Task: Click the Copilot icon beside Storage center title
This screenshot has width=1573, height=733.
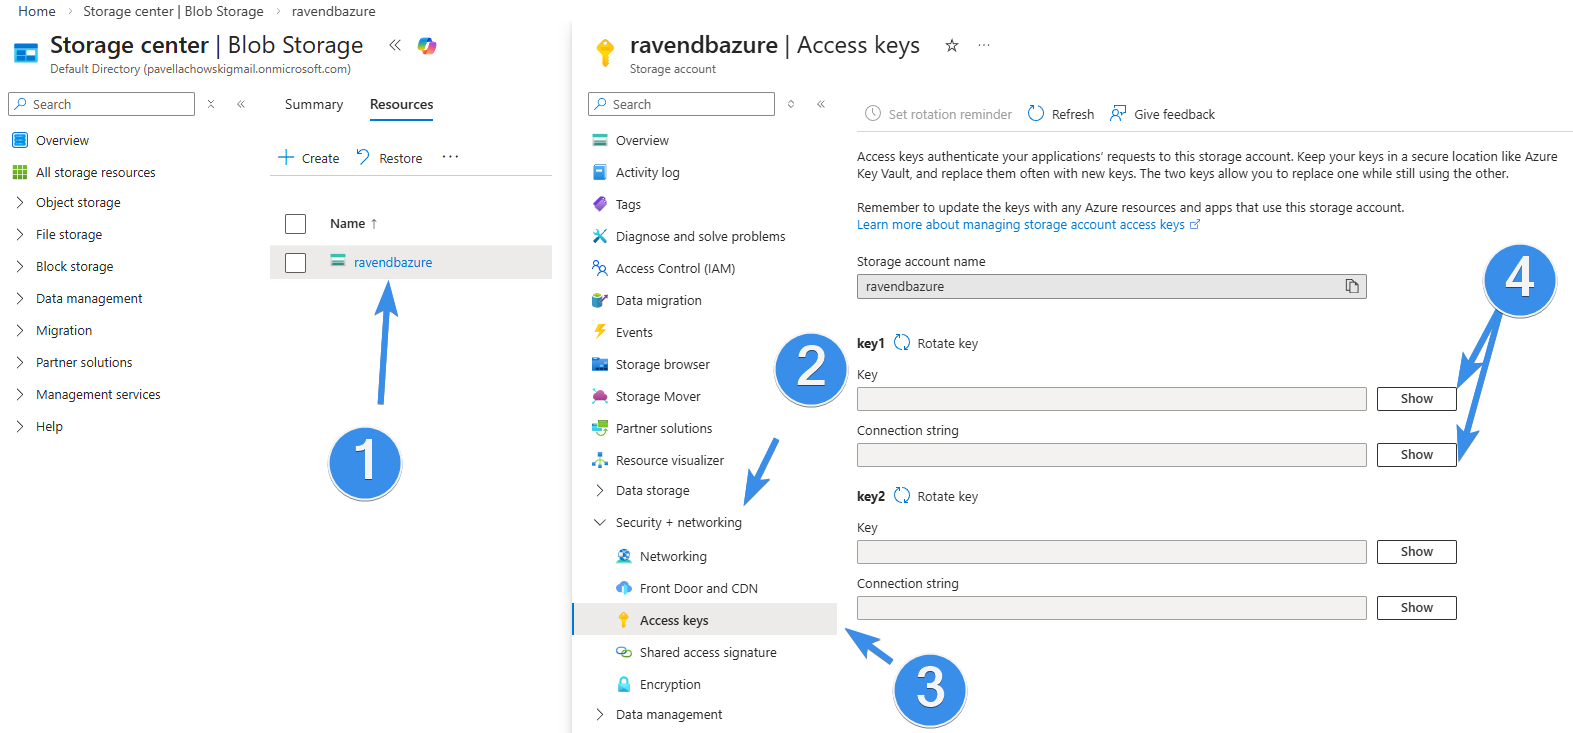Action: pos(427,46)
